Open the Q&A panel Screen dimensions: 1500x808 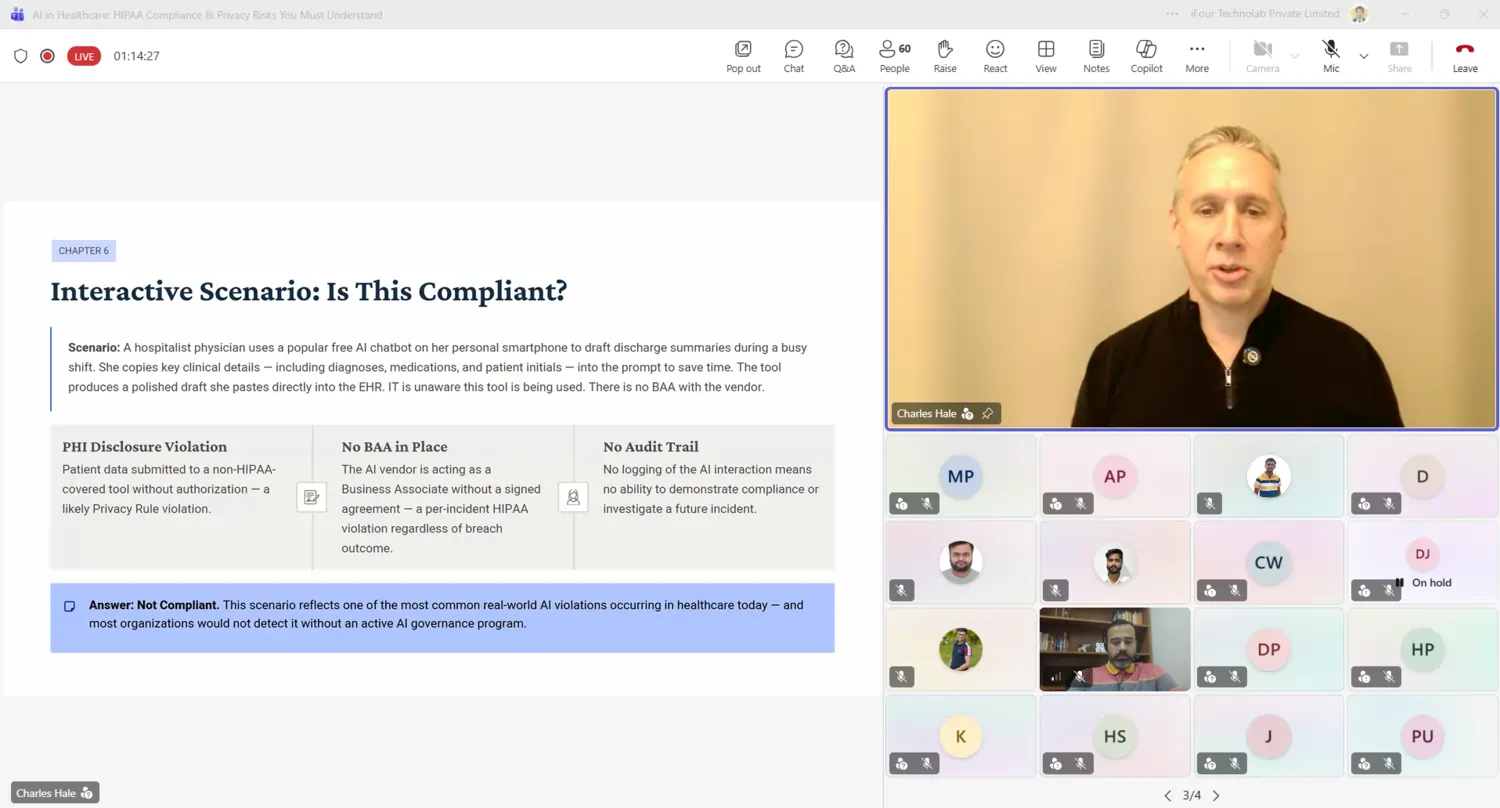[844, 56]
